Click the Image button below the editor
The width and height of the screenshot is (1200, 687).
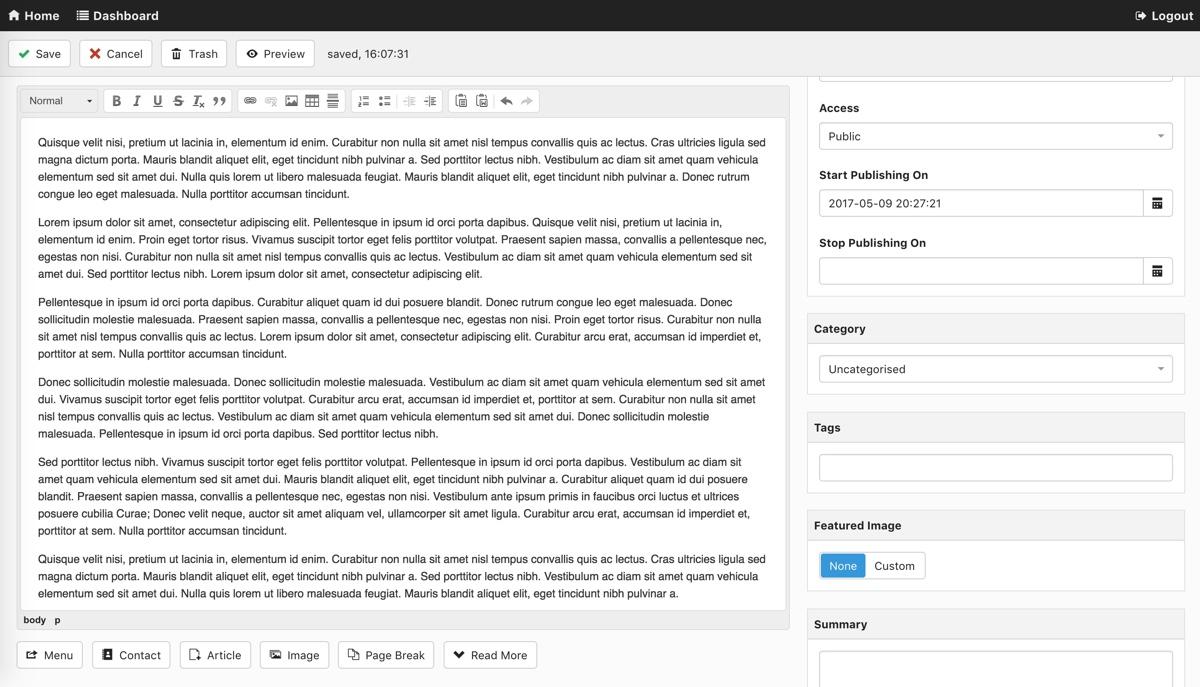(x=294, y=655)
